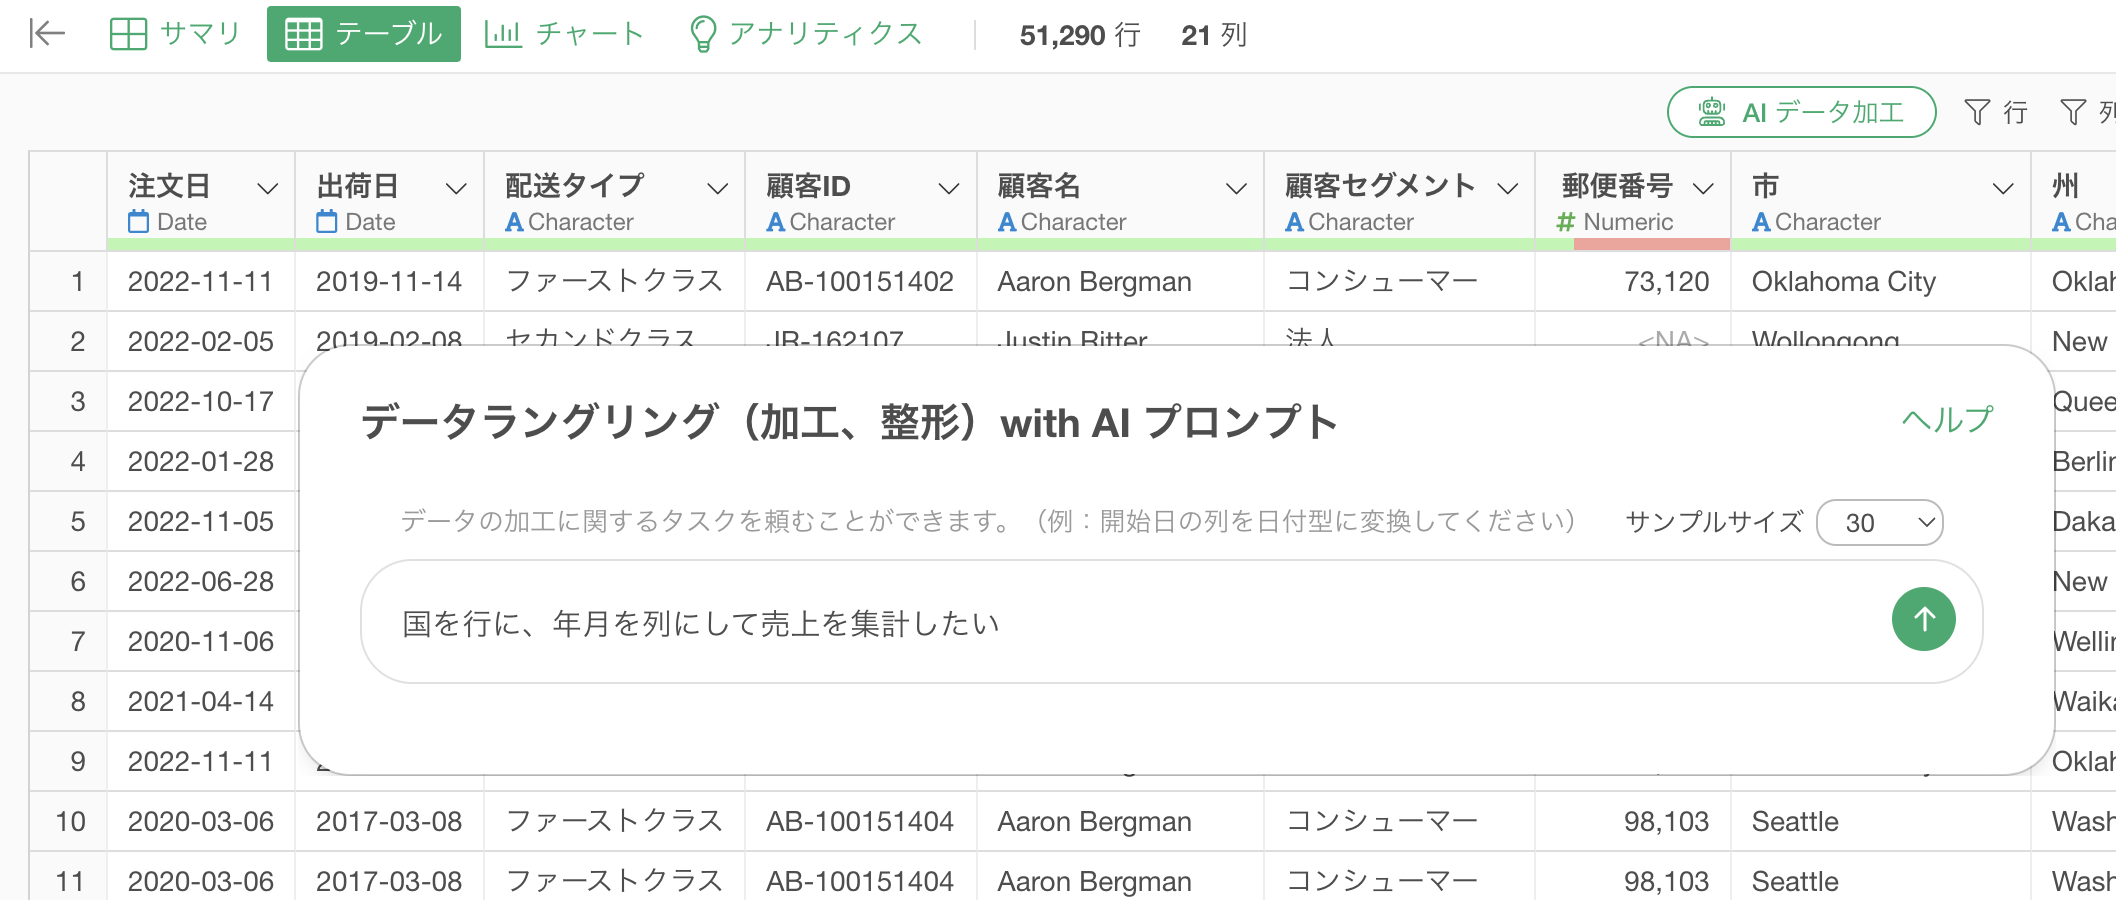Viewport: 2116px width, 900px height.
Task: Click the AI データ加工 button
Action: [x=1801, y=112]
